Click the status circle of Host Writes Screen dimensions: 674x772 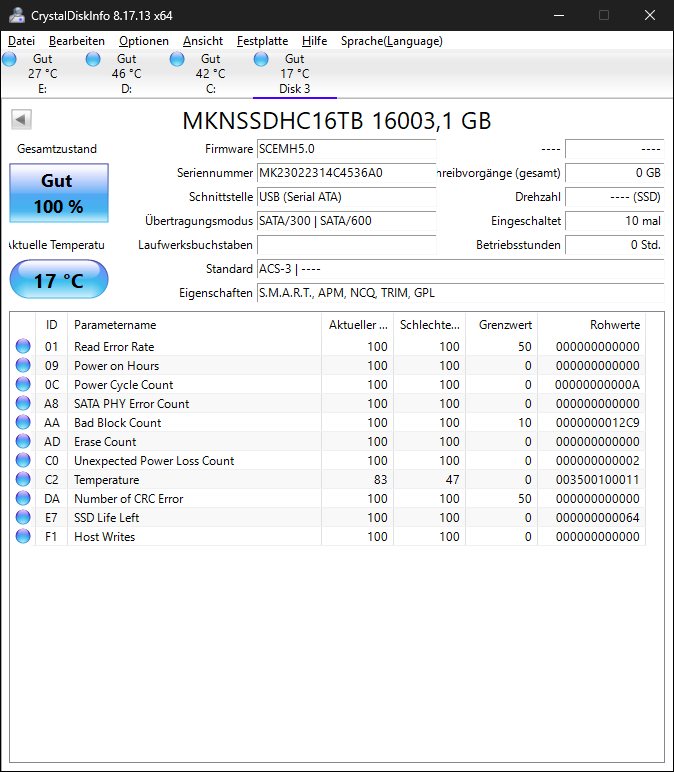(x=23, y=536)
